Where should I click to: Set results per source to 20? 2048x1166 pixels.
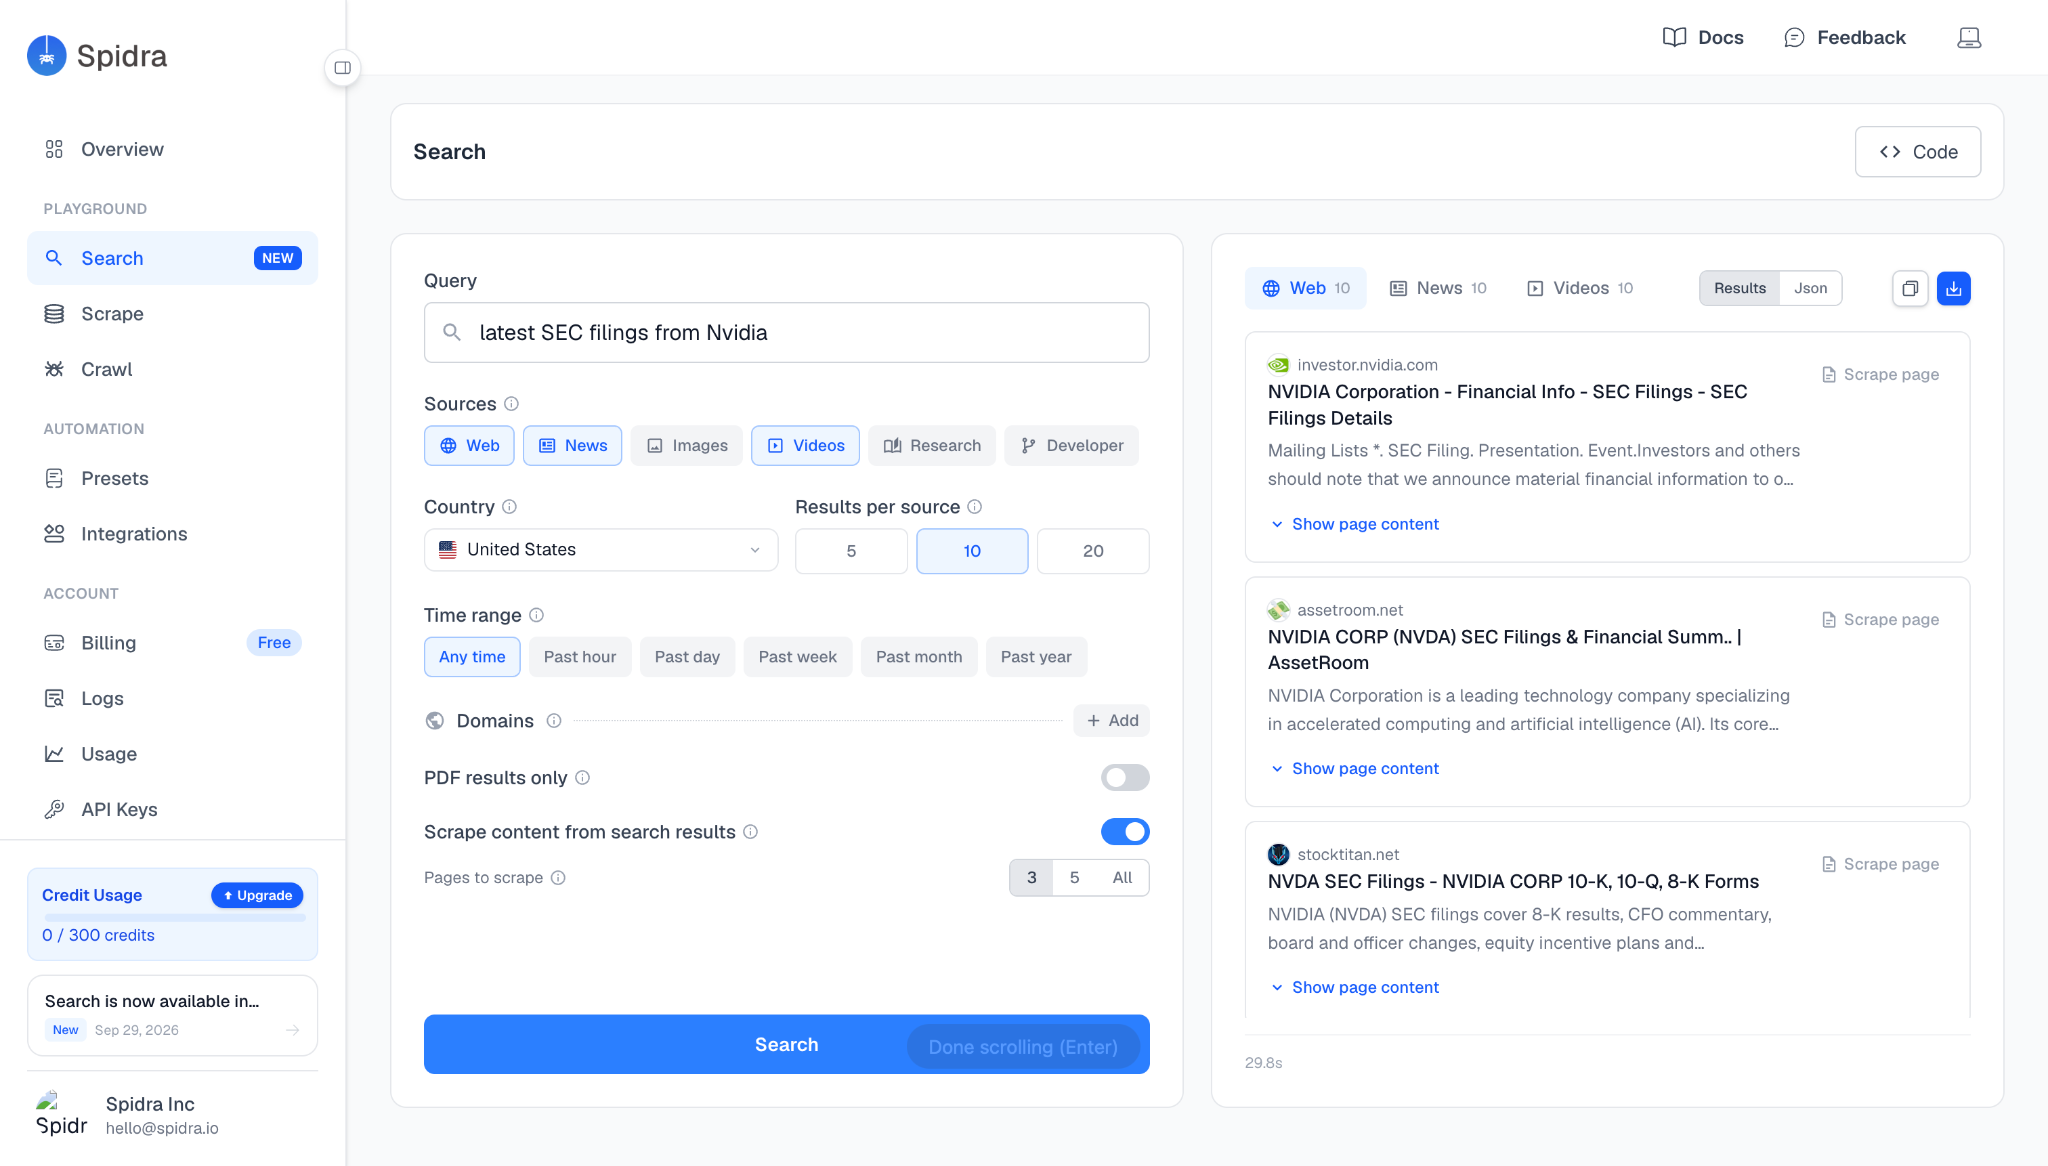coord(1093,551)
